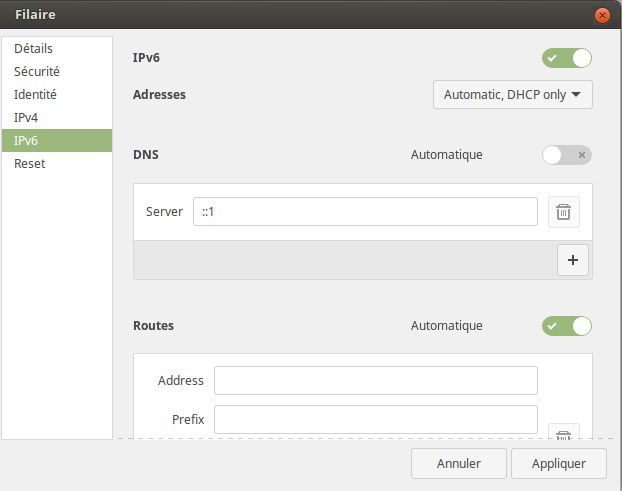
Task: Select Détails in the sidebar
Action: pos(57,49)
